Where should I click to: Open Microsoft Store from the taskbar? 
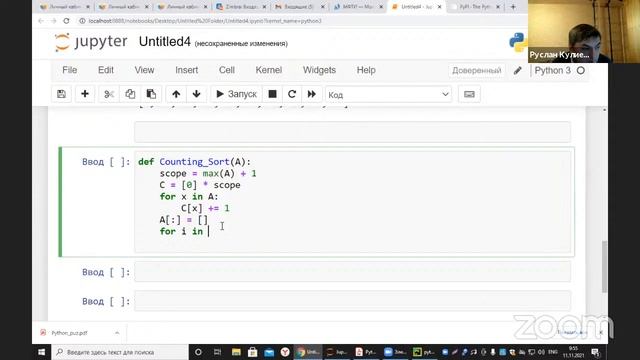[x=252, y=352]
